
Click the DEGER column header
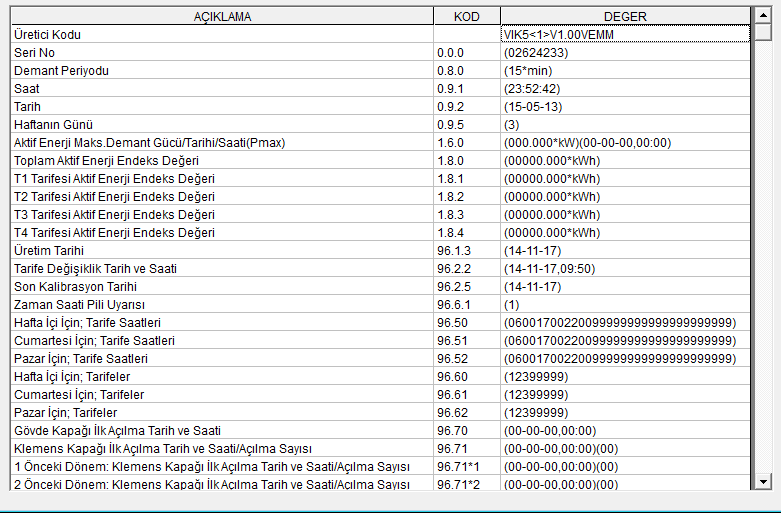(625, 16)
